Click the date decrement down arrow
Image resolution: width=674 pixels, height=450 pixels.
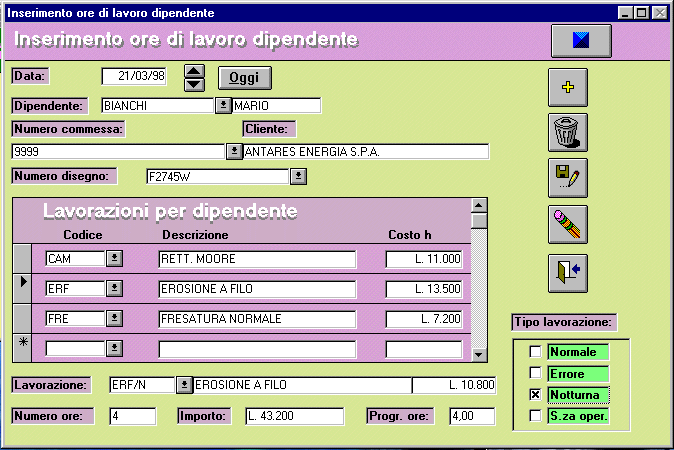[195, 84]
